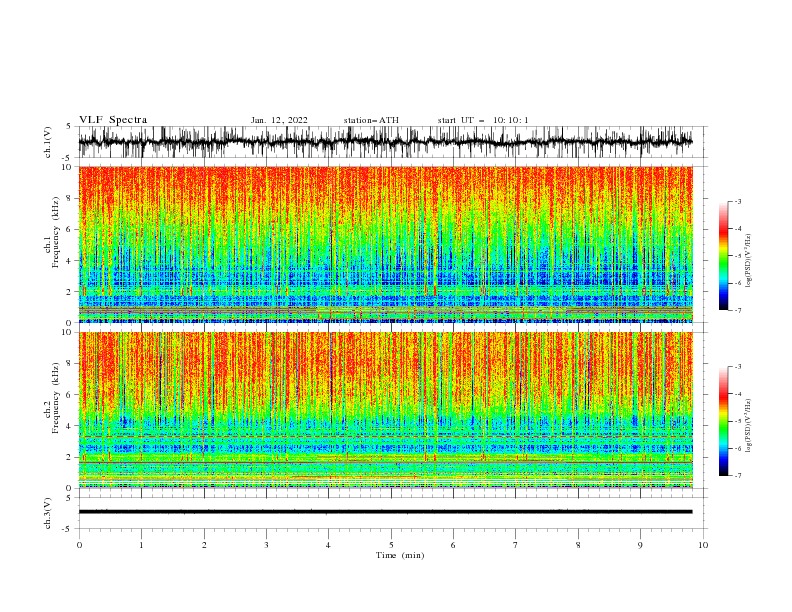
Task: Click the "Time (min)" axis label
Action: click(x=400, y=555)
